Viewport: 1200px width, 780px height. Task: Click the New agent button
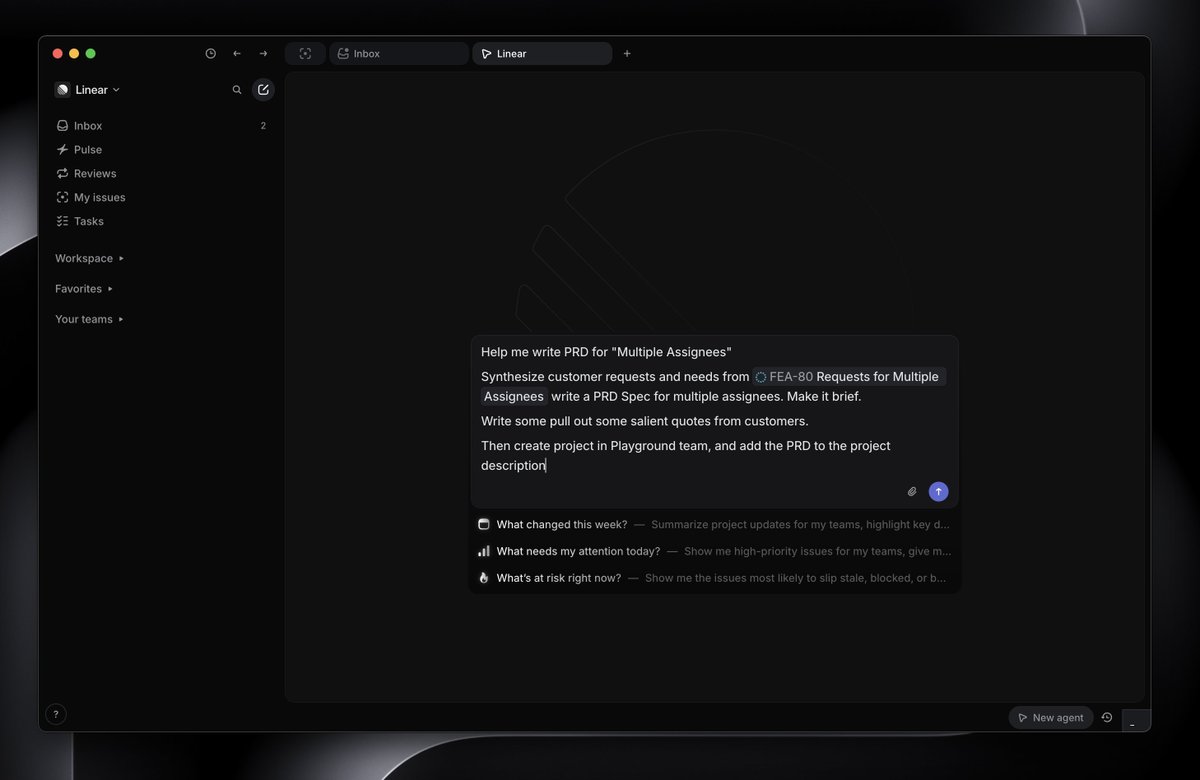point(1050,718)
